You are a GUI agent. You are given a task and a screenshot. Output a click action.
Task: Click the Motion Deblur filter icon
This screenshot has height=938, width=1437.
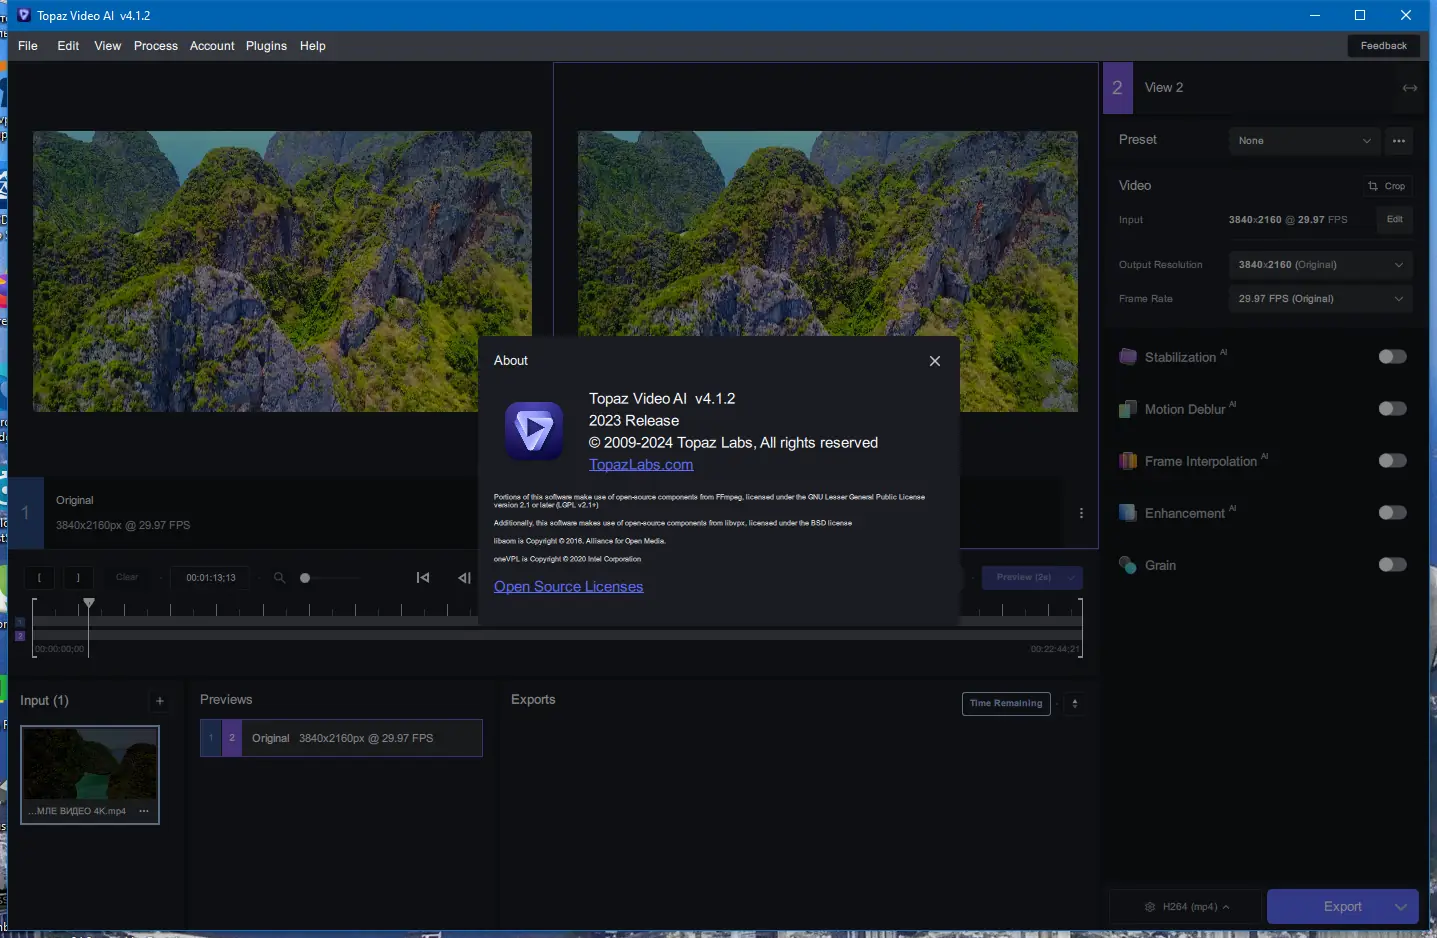[1128, 409]
